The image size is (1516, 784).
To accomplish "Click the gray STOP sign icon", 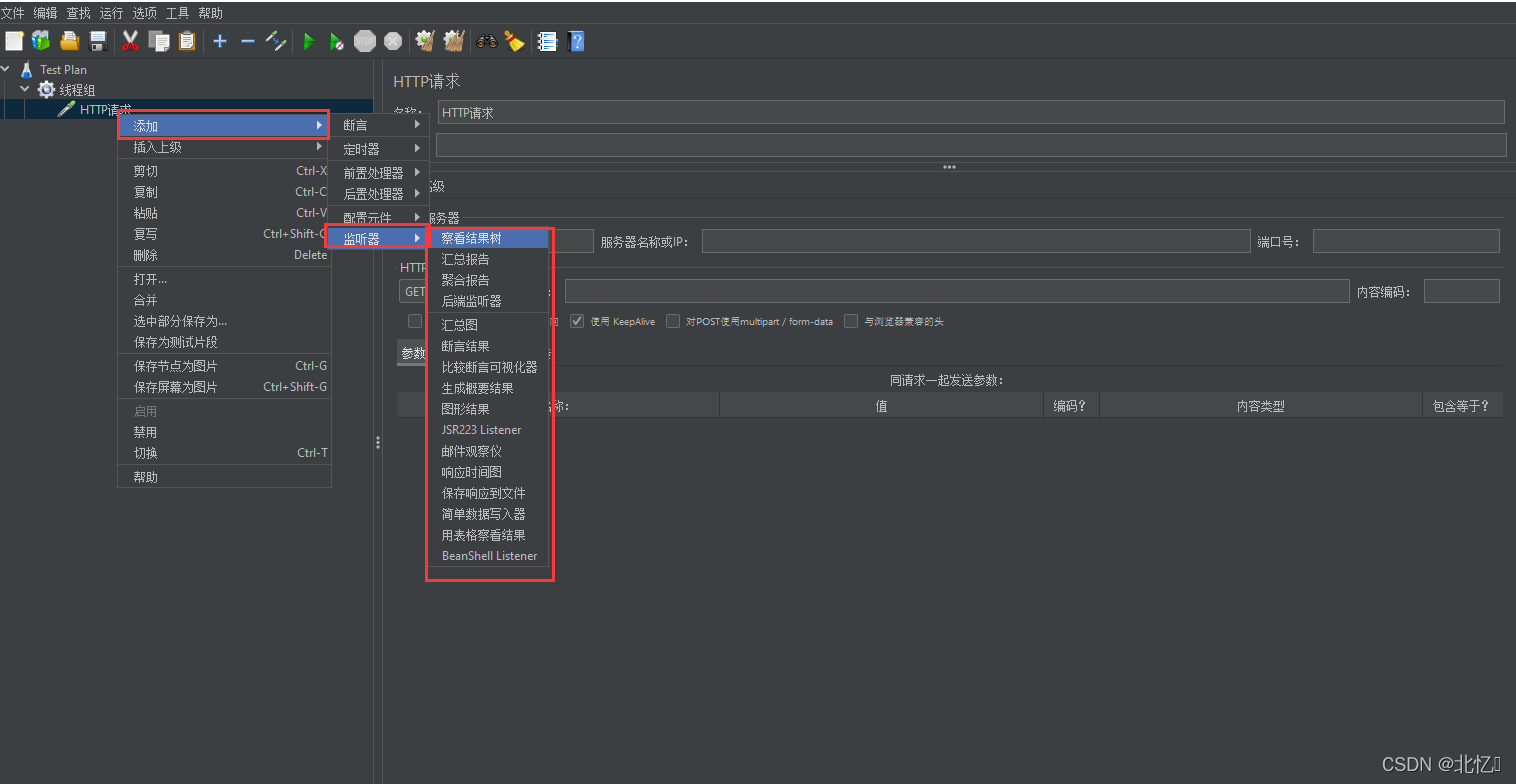I will coord(365,41).
